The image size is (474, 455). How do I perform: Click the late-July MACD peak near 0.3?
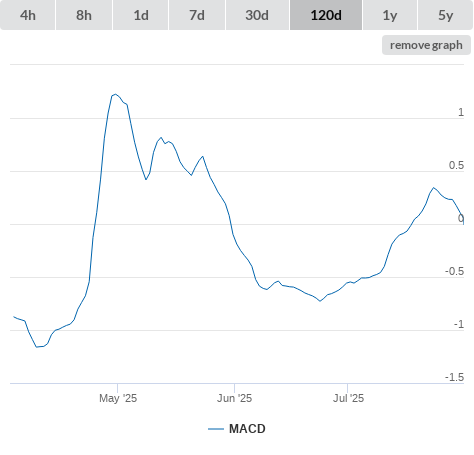pos(433,188)
